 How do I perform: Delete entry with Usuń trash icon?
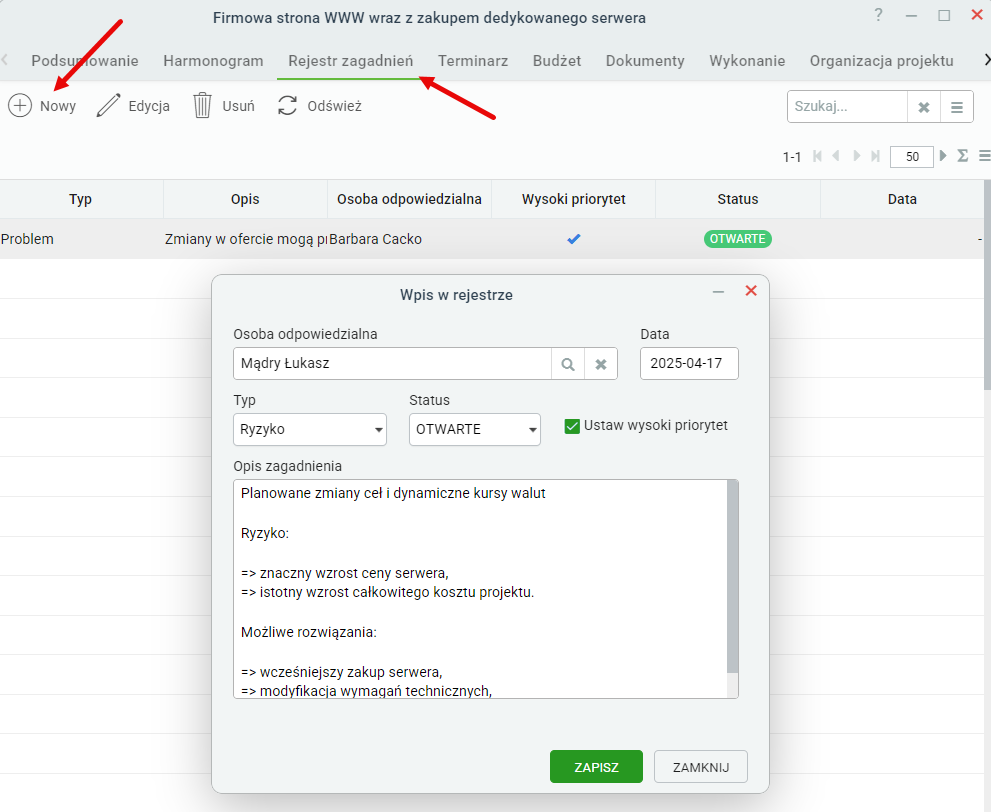coord(202,106)
